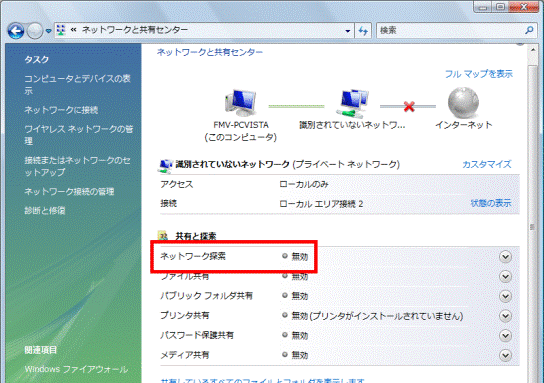Click ファイル共有 status indicator dot
This screenshot has width=544, height=383.
click(285, 276)
